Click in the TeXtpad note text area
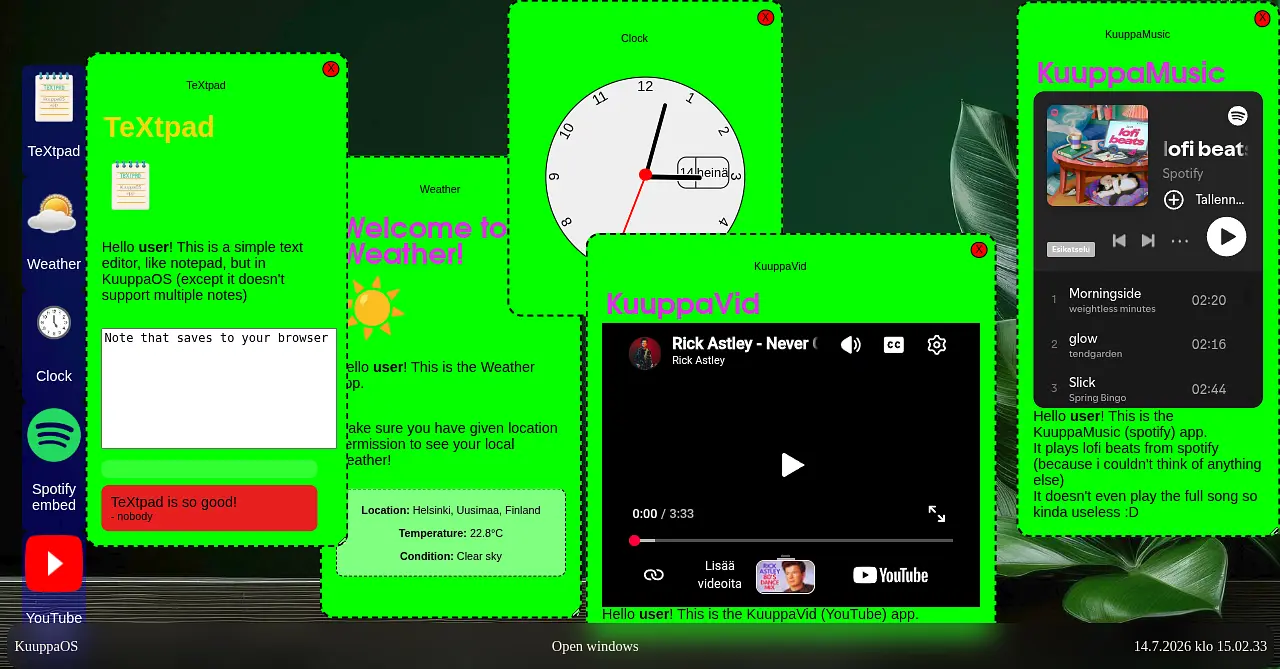 click(219, 388)
